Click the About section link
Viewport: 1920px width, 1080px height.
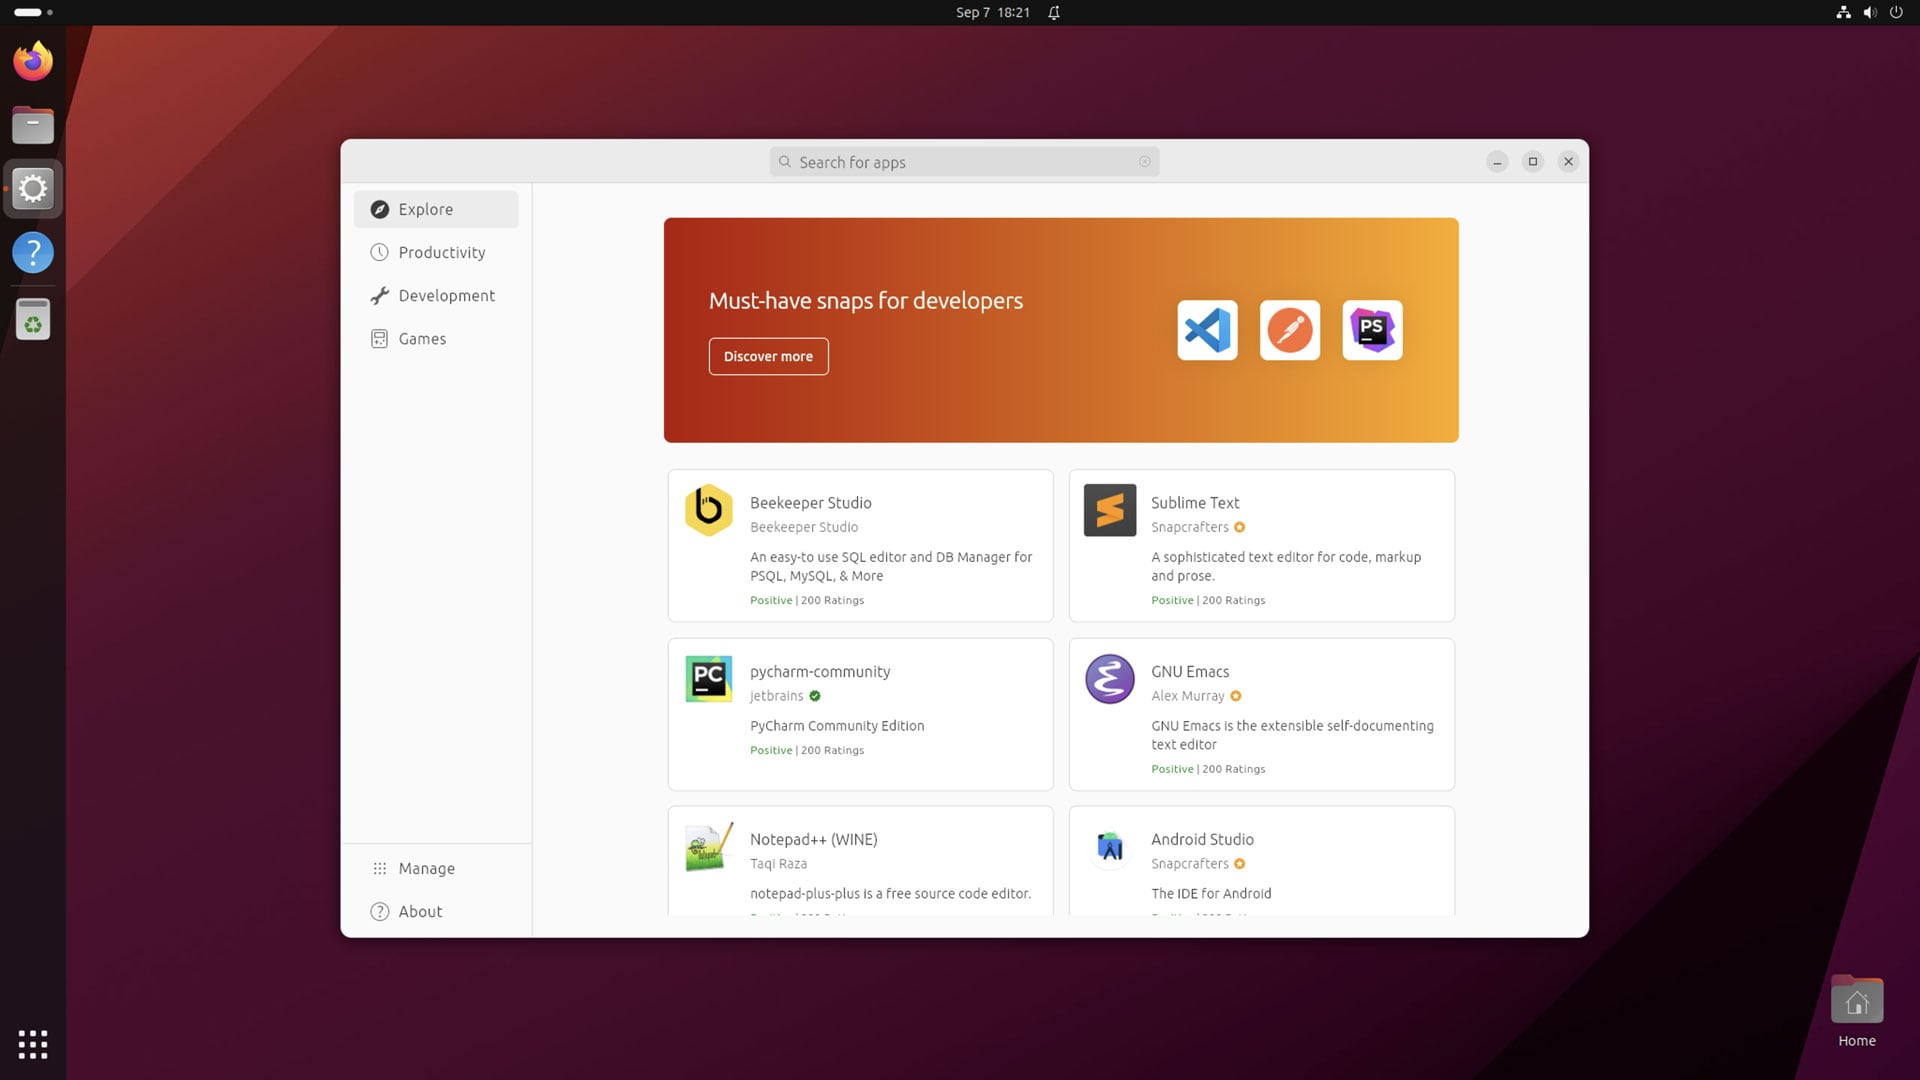[419, 910]
